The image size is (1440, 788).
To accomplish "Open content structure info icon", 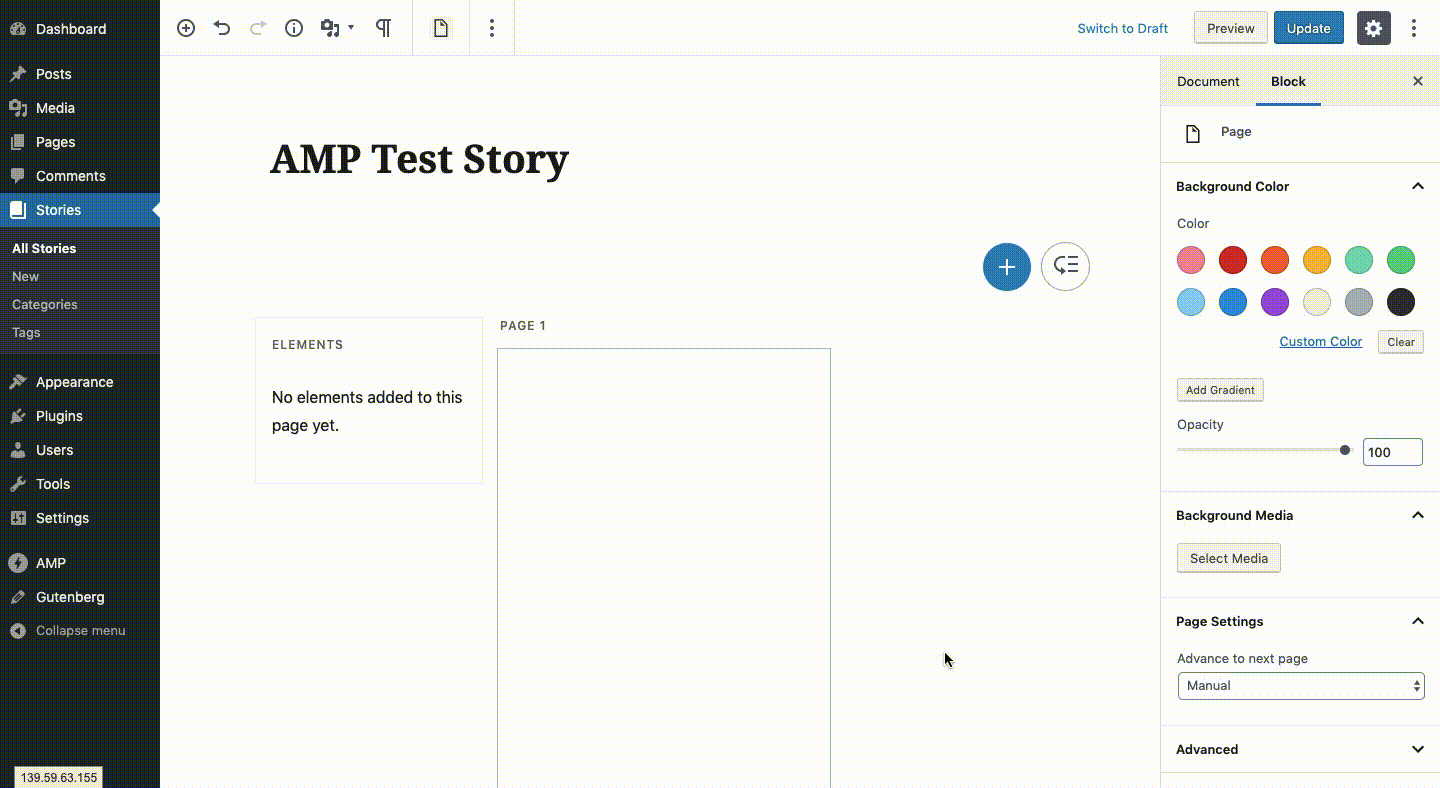I will point(294,28).
